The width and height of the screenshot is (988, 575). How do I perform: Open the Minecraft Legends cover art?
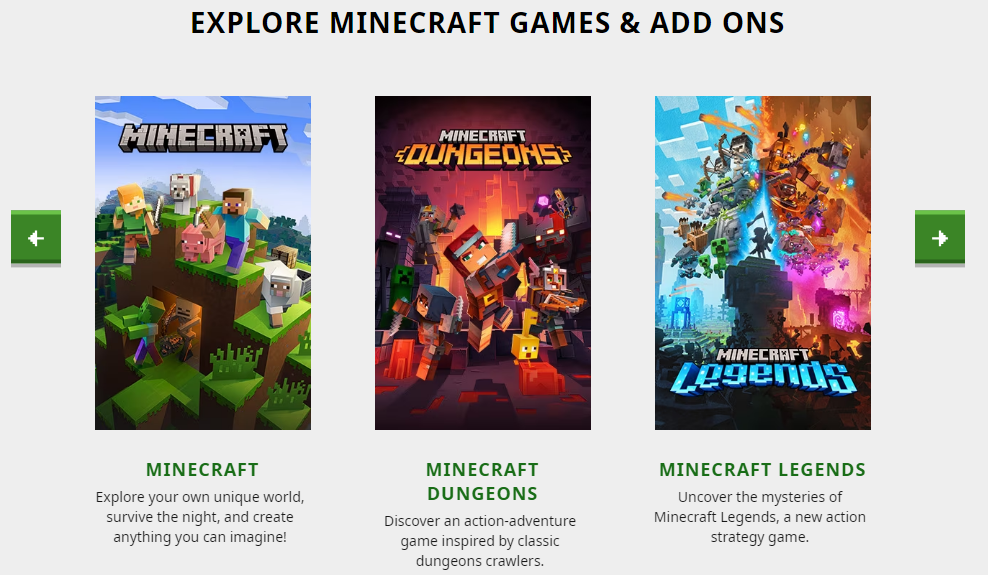[x=762, y=263]
